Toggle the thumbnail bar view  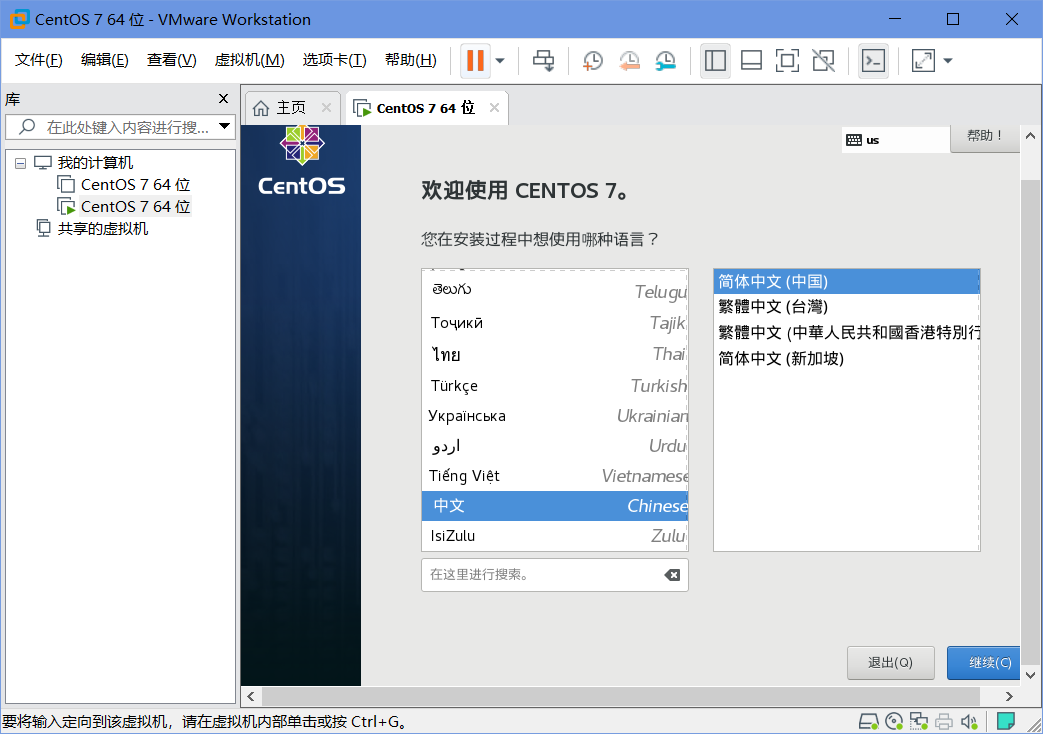point(751,61)
